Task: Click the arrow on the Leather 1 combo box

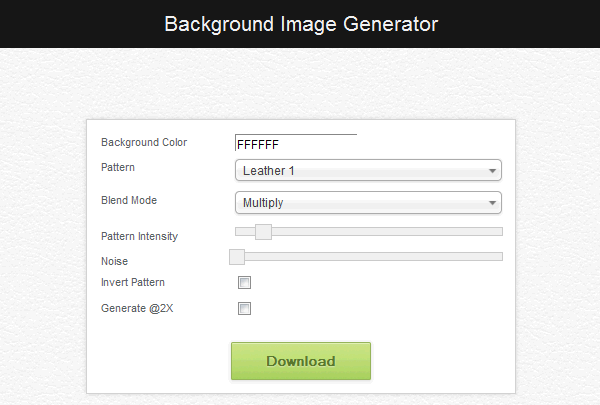Action: coord(492,171)
